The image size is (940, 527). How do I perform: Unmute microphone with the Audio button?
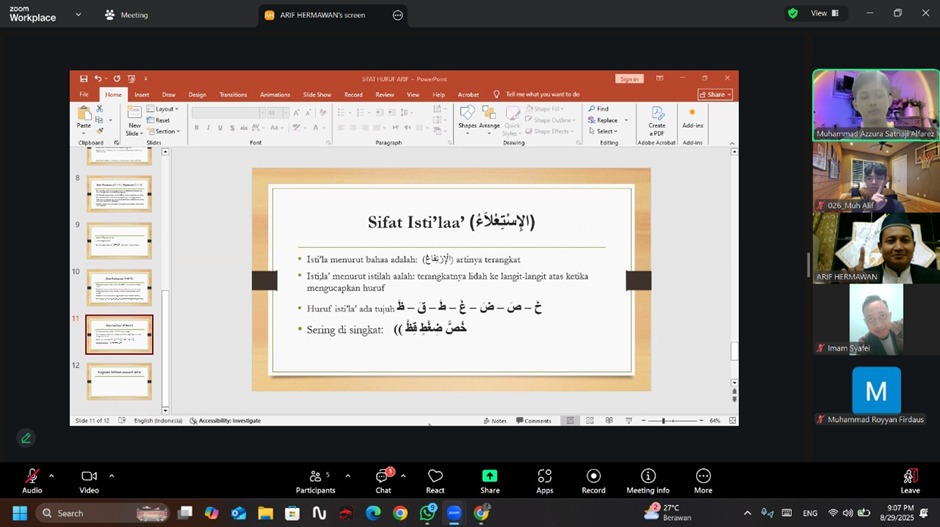coord(32,480)
